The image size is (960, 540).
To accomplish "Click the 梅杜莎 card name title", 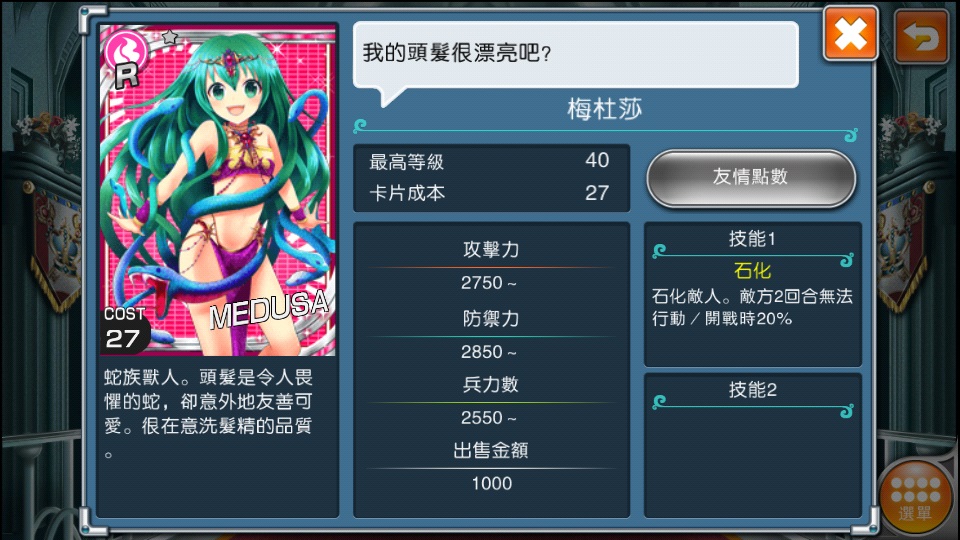I will pos(604,110).
